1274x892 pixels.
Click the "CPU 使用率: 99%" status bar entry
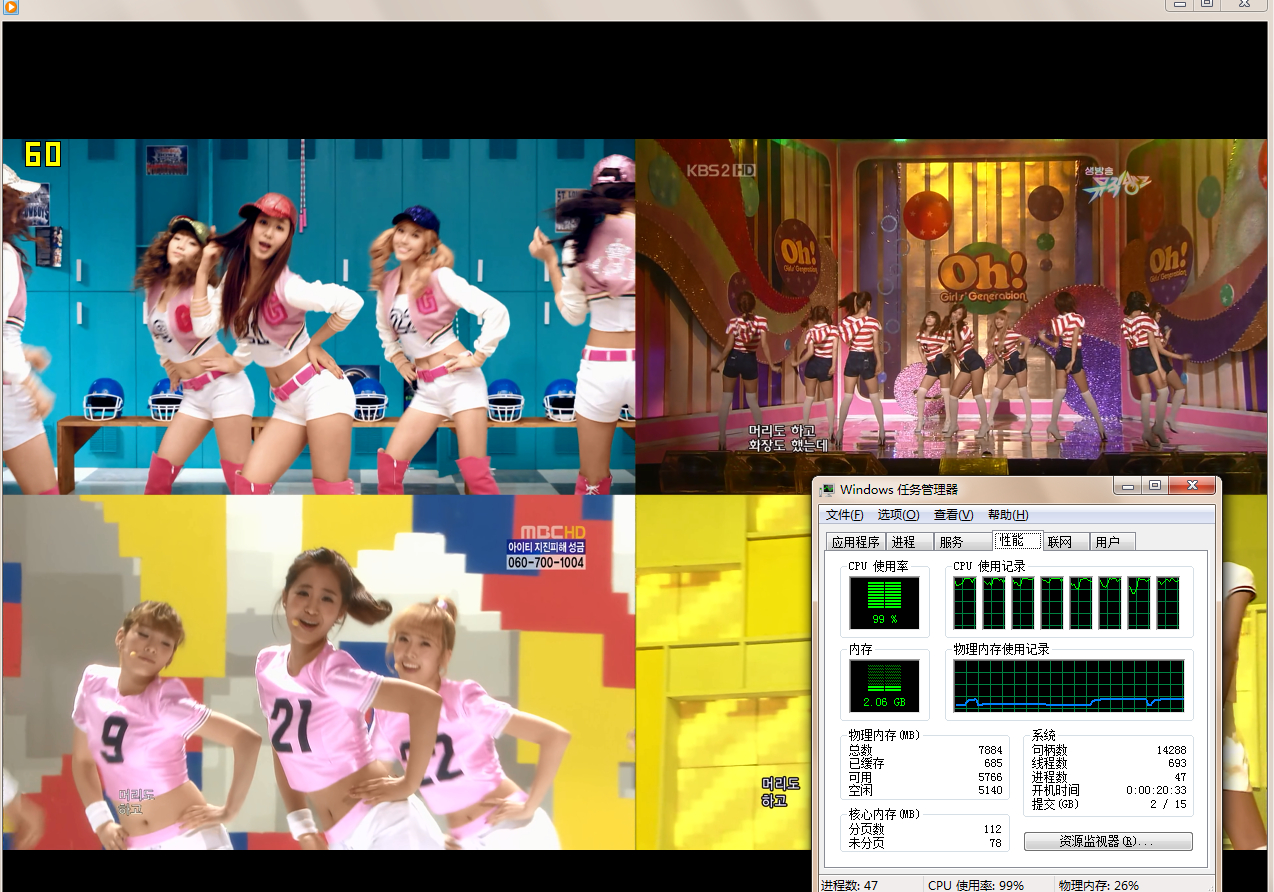(976, 885)
